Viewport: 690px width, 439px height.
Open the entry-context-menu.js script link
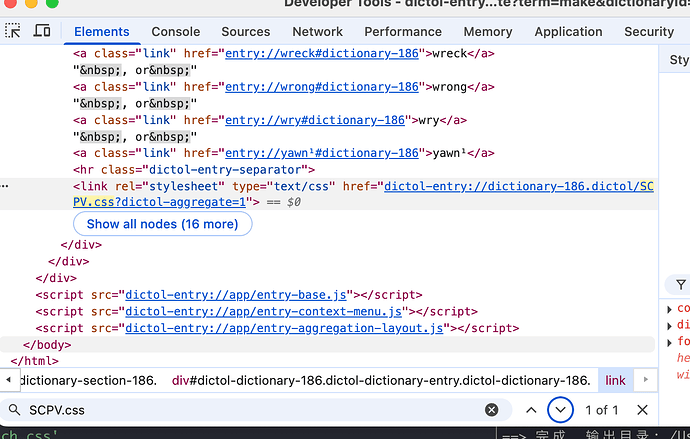(263, 311)
